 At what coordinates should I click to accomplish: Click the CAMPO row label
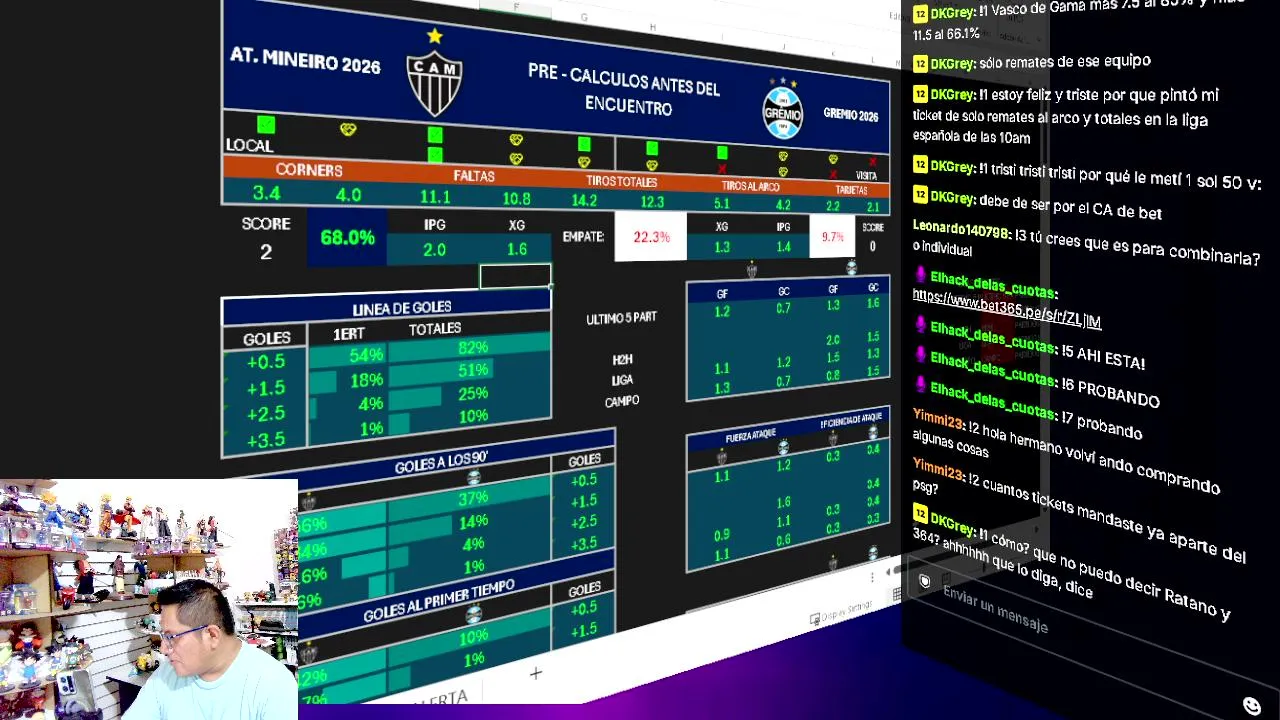(x=622, y=401)
